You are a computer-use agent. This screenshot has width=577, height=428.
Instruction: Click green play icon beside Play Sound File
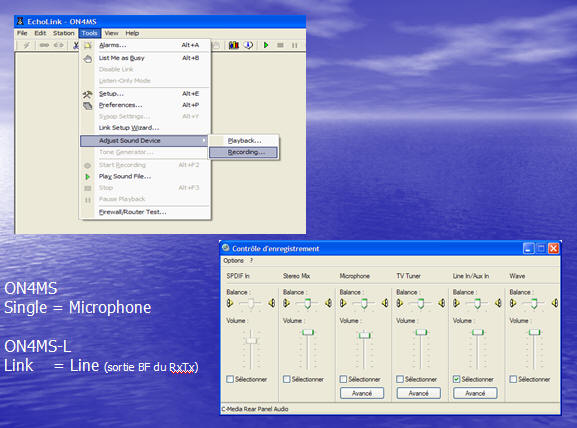pyautogui.click(x=88, y=177)
